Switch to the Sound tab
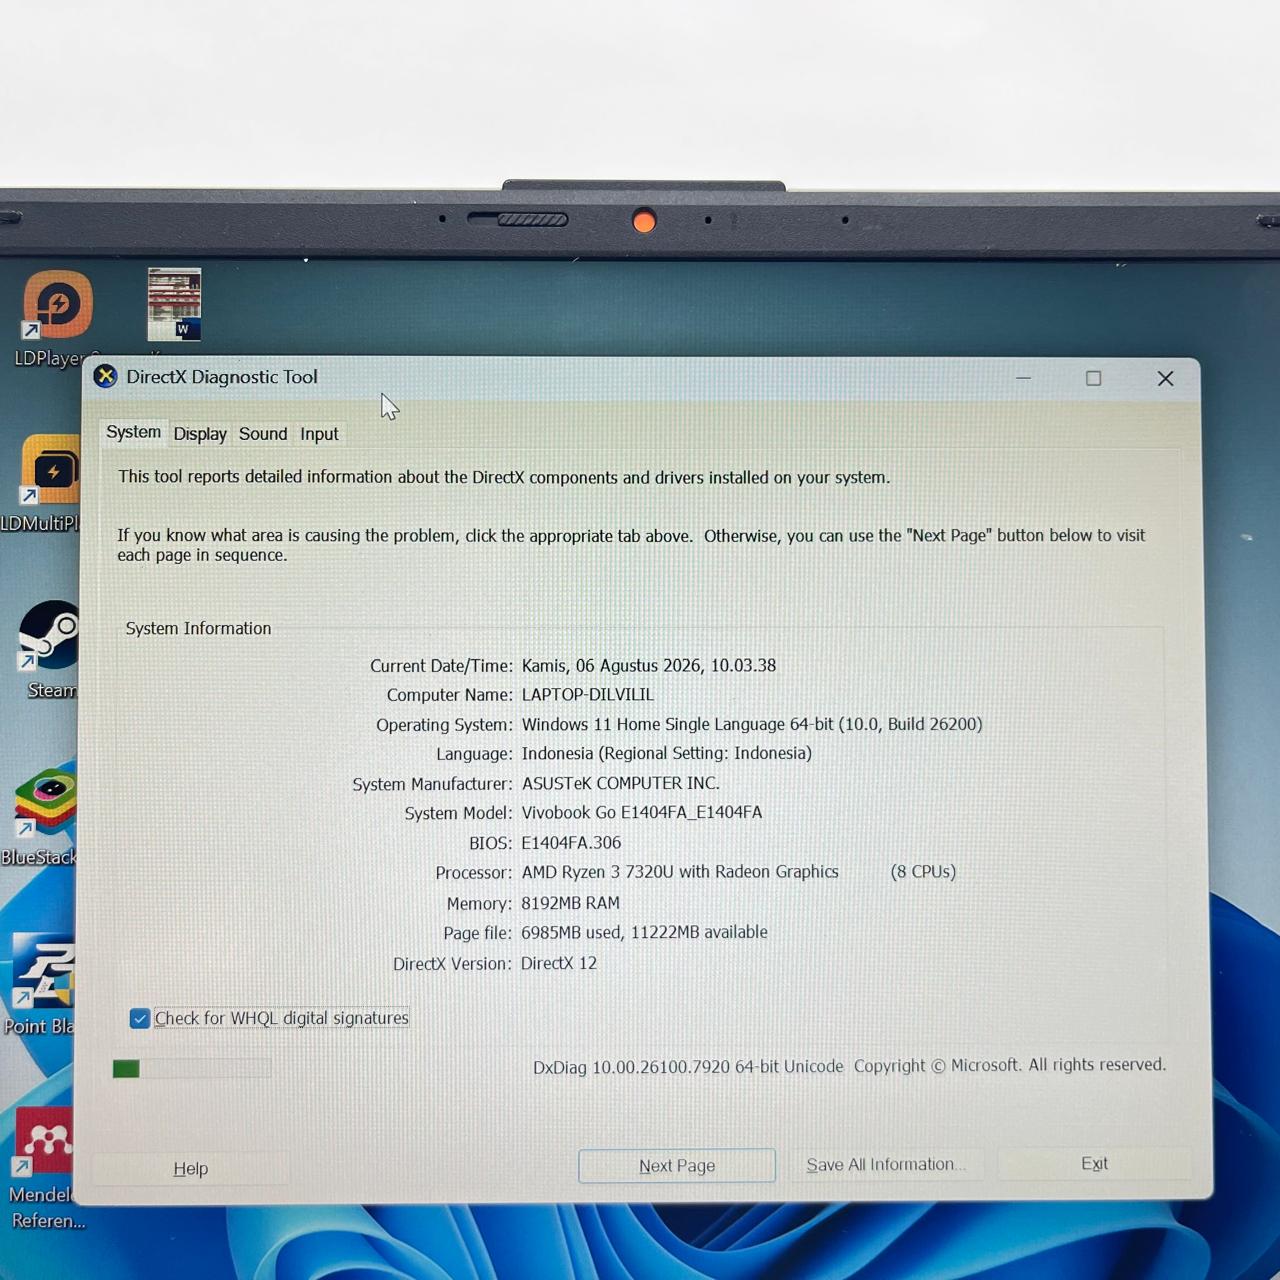The image size is (1280, 1280). click(263, 434)
